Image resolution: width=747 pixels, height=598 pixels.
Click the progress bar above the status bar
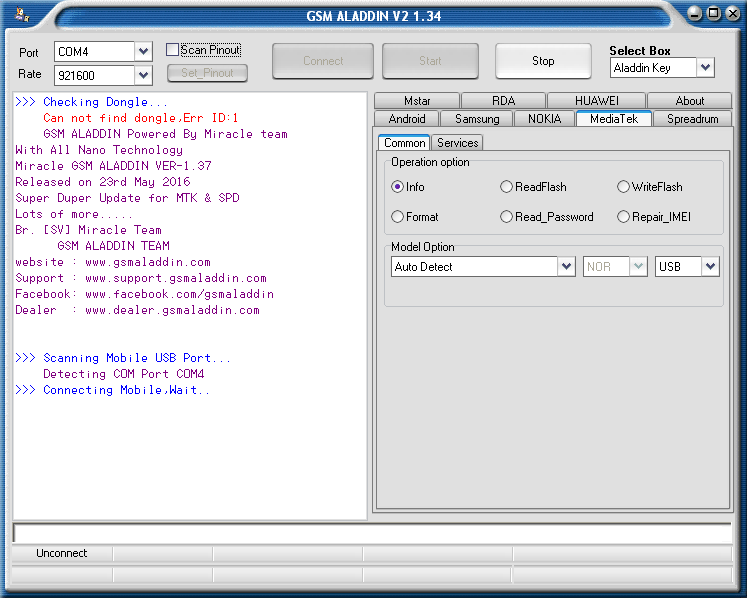click(x=373, y=533)
